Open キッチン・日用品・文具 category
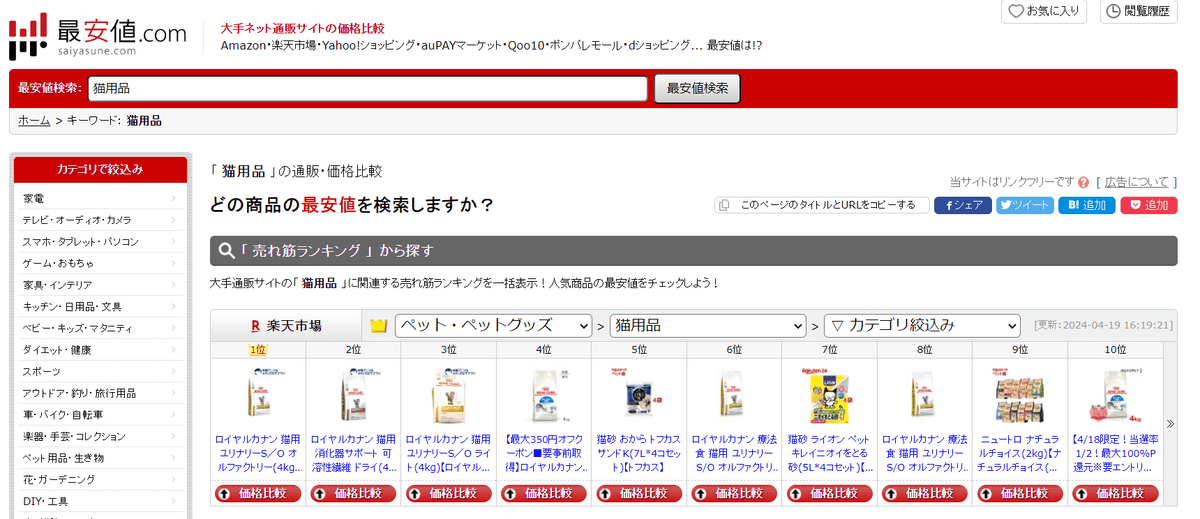 tap(101, 307)
